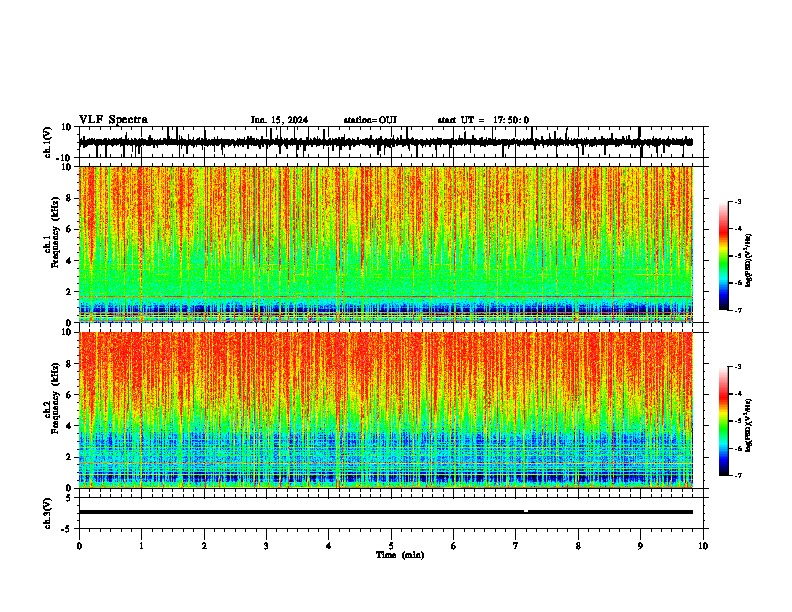Click the ch.1 spectrogram color bar
The image size is (792, 612).
pos(724,256)
